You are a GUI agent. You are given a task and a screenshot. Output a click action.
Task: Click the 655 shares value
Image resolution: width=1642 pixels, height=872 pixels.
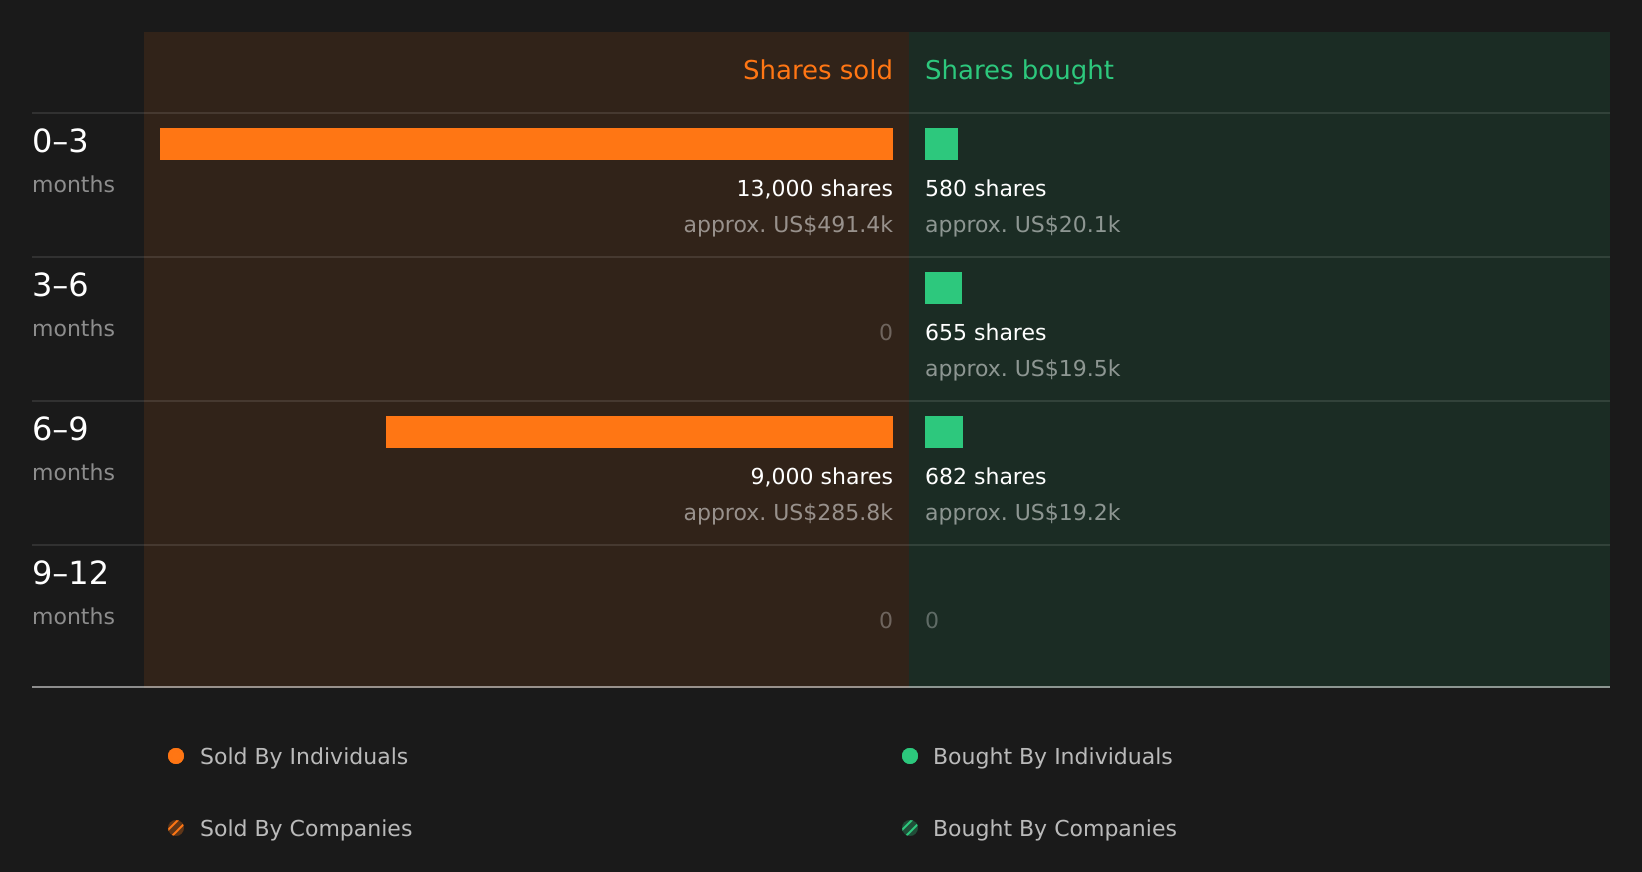coord(985,333)
